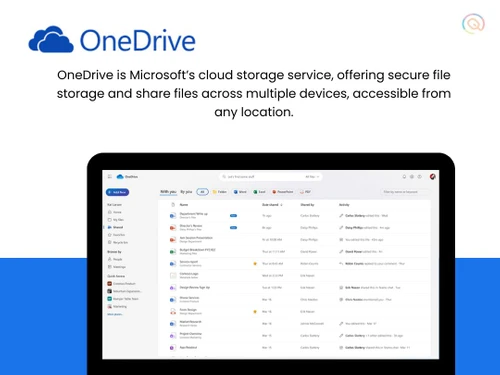Image resolution: width=500 pixels, height=375 pixels.
Task: Select Shared in the sidebar
Action: (115, 227)
